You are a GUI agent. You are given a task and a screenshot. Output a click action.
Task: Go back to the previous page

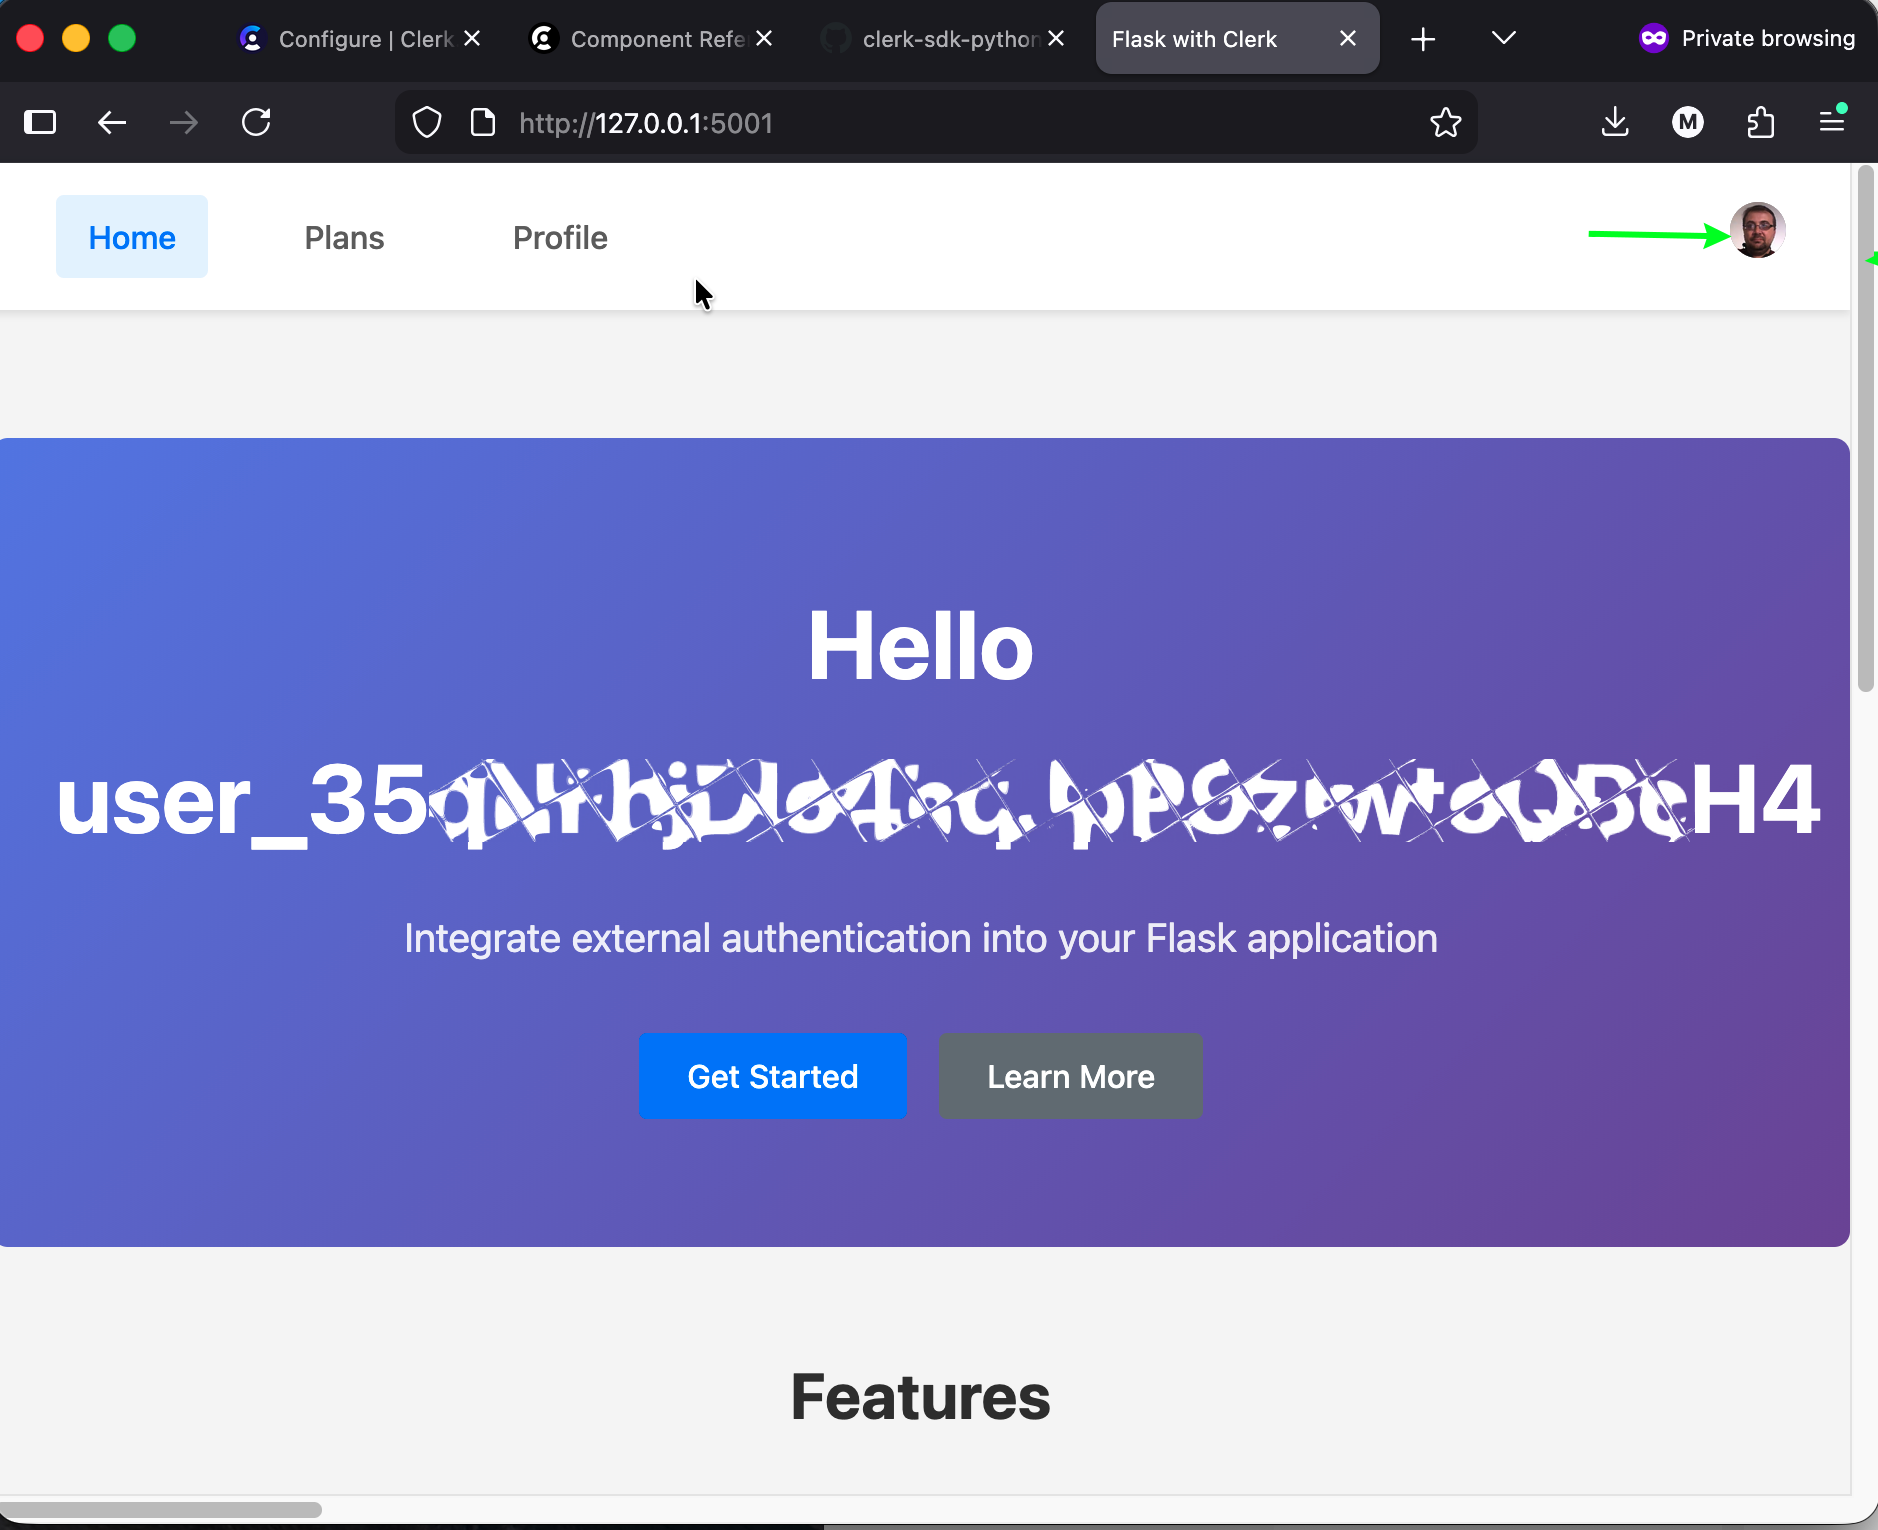112,123
